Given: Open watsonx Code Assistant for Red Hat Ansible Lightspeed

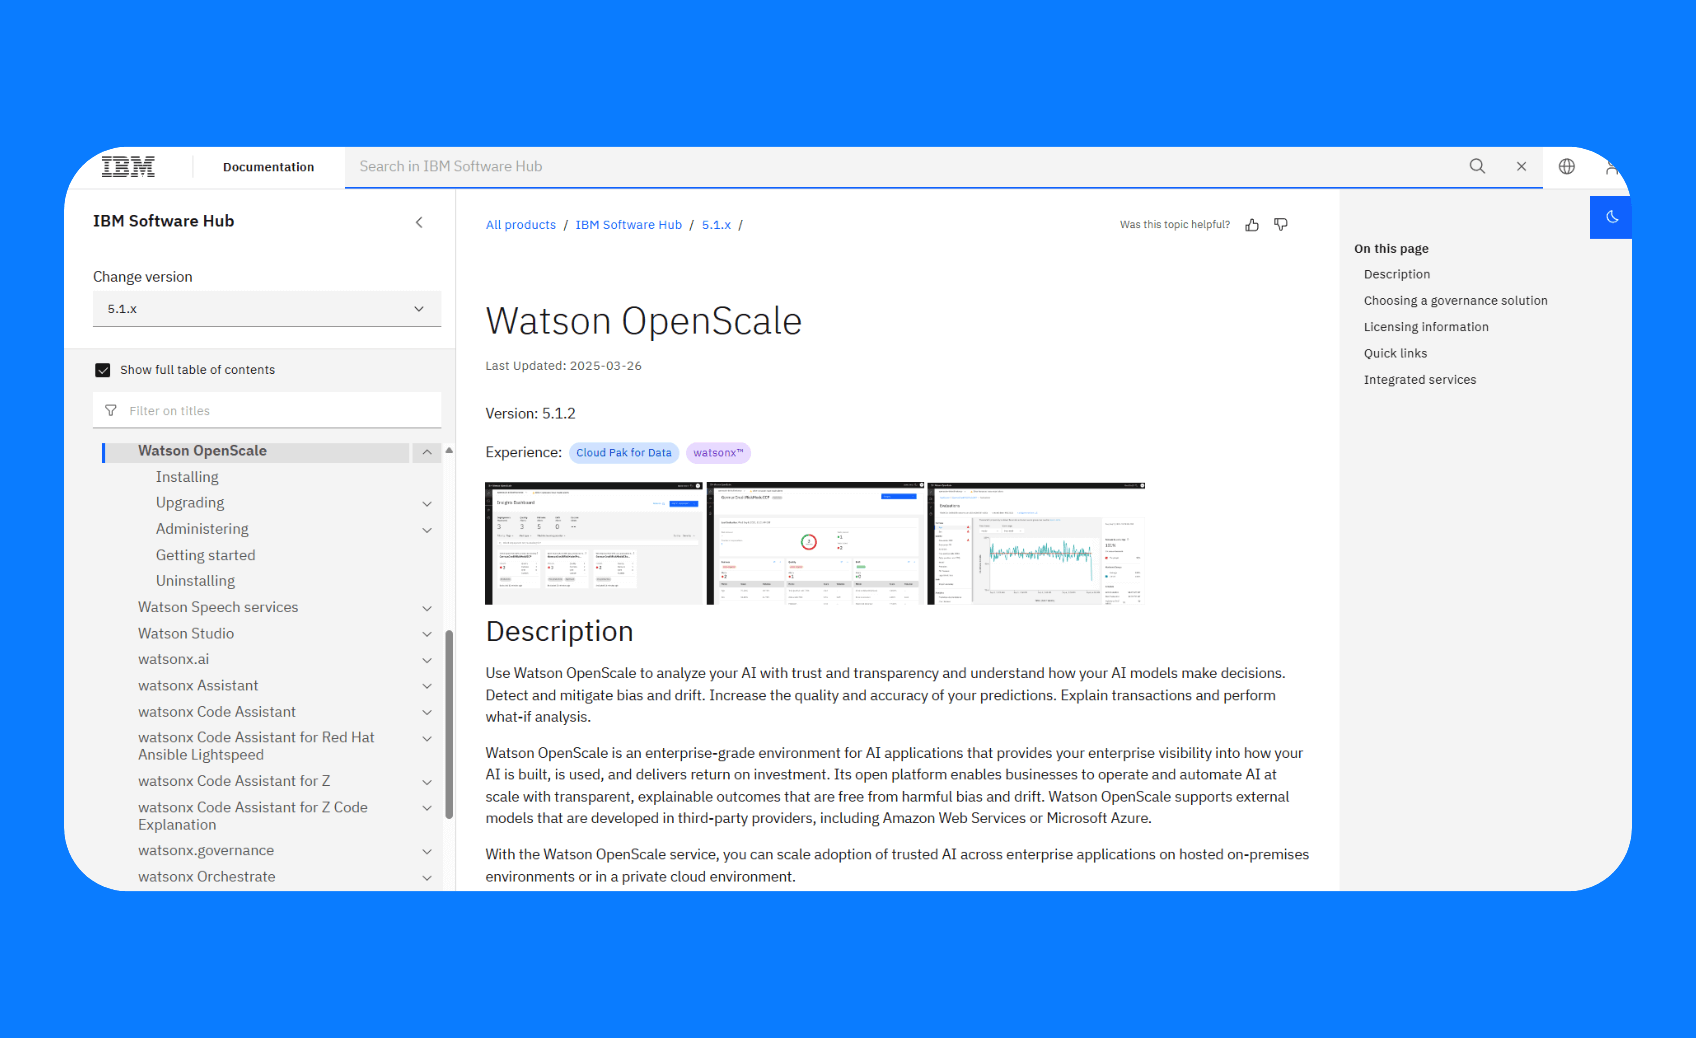Looking at the screenshot, I should point(256,747).
